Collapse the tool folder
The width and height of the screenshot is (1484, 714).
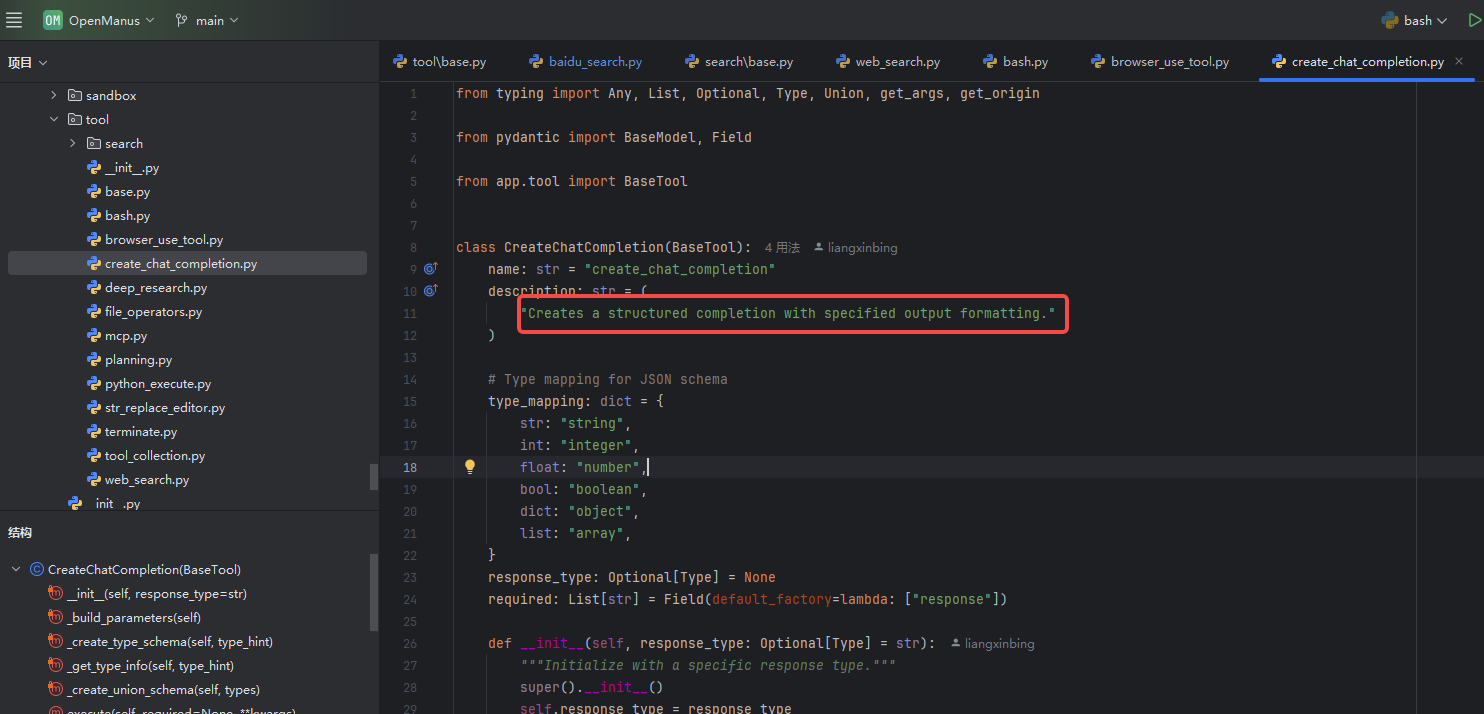[x=53, y=120]
